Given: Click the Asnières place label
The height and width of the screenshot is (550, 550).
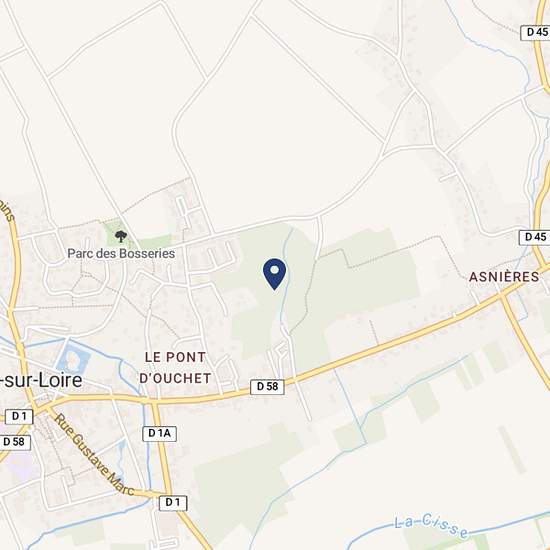Looking at the screenshot, I should point(504,277).
